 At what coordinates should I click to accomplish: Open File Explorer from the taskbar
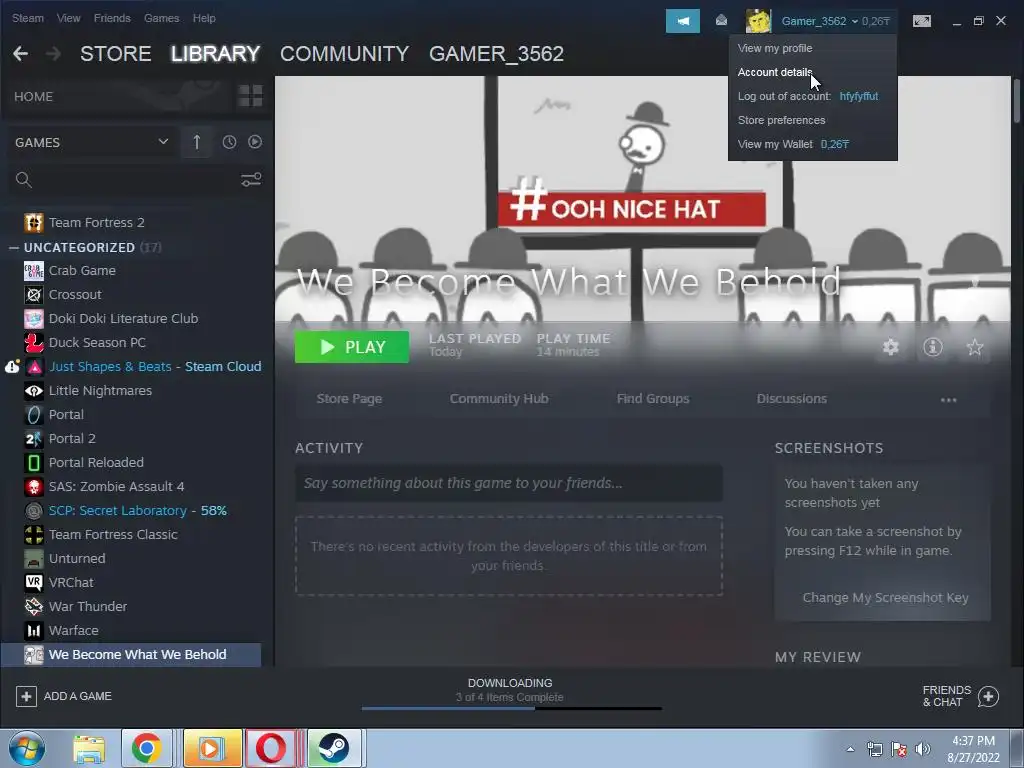click(x=89, y=748)
